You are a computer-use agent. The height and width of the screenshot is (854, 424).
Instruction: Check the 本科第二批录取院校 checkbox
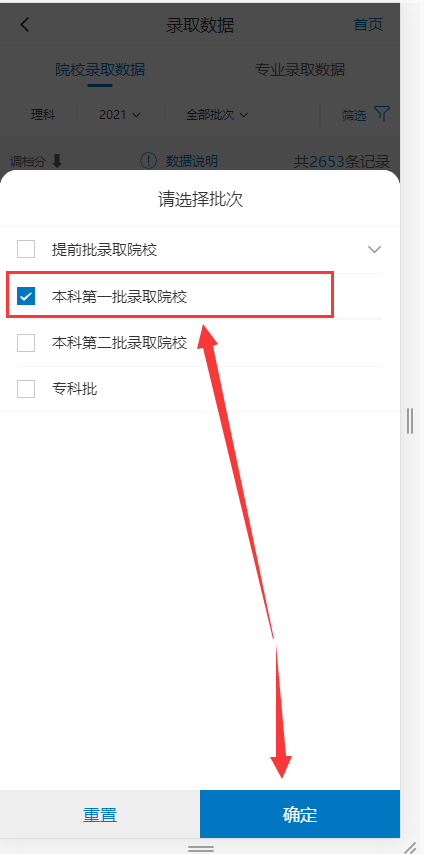(x=26, y=343)
